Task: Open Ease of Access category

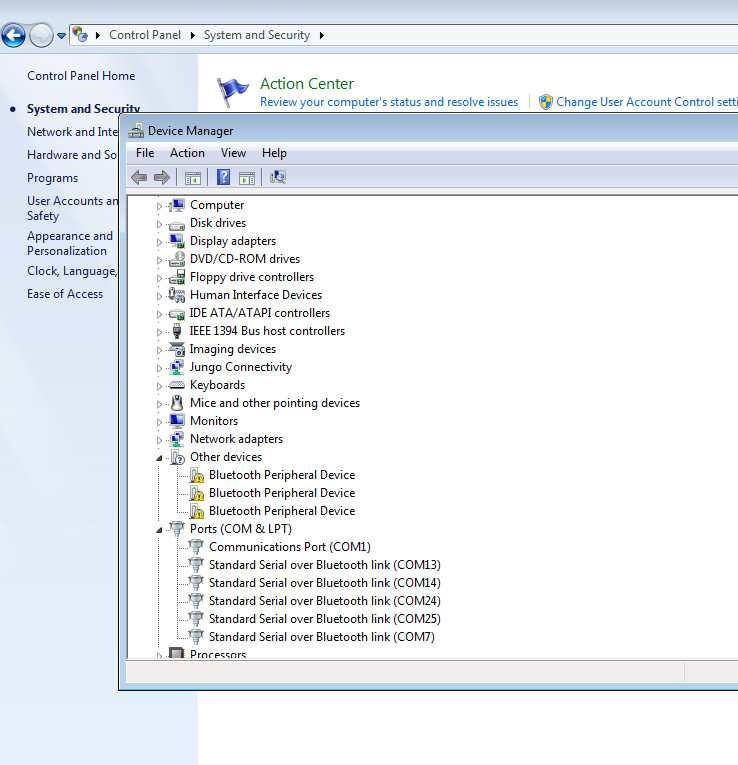Action: click(65, 294)
